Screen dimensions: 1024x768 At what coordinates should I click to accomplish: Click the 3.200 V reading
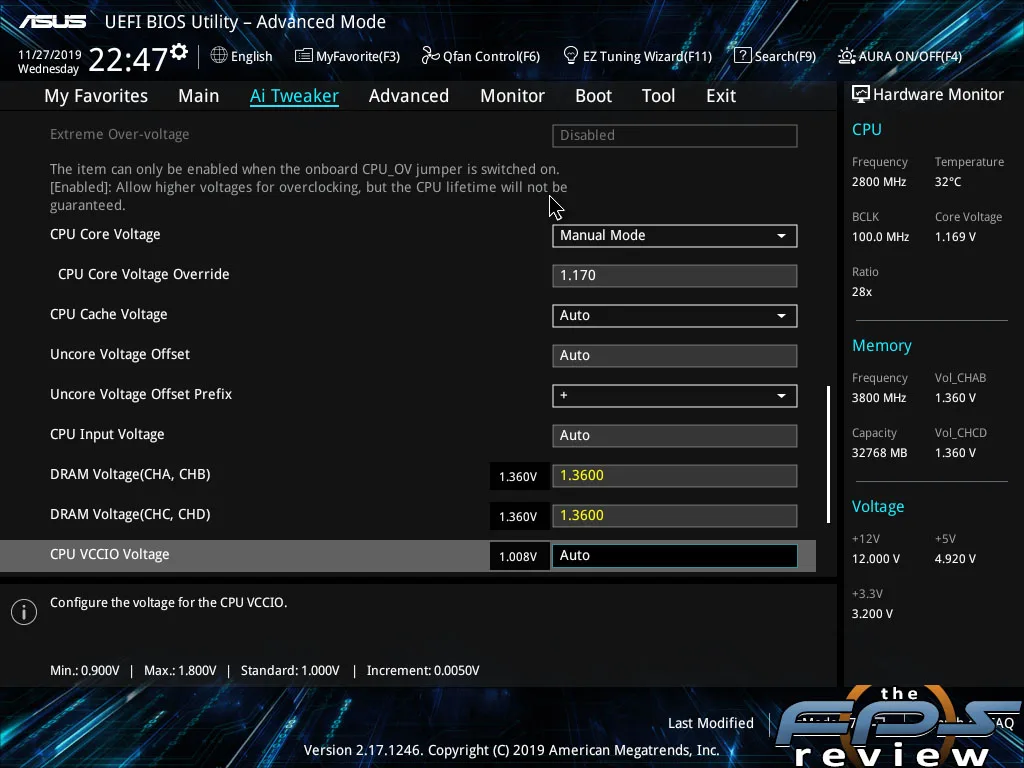(872, 614)
